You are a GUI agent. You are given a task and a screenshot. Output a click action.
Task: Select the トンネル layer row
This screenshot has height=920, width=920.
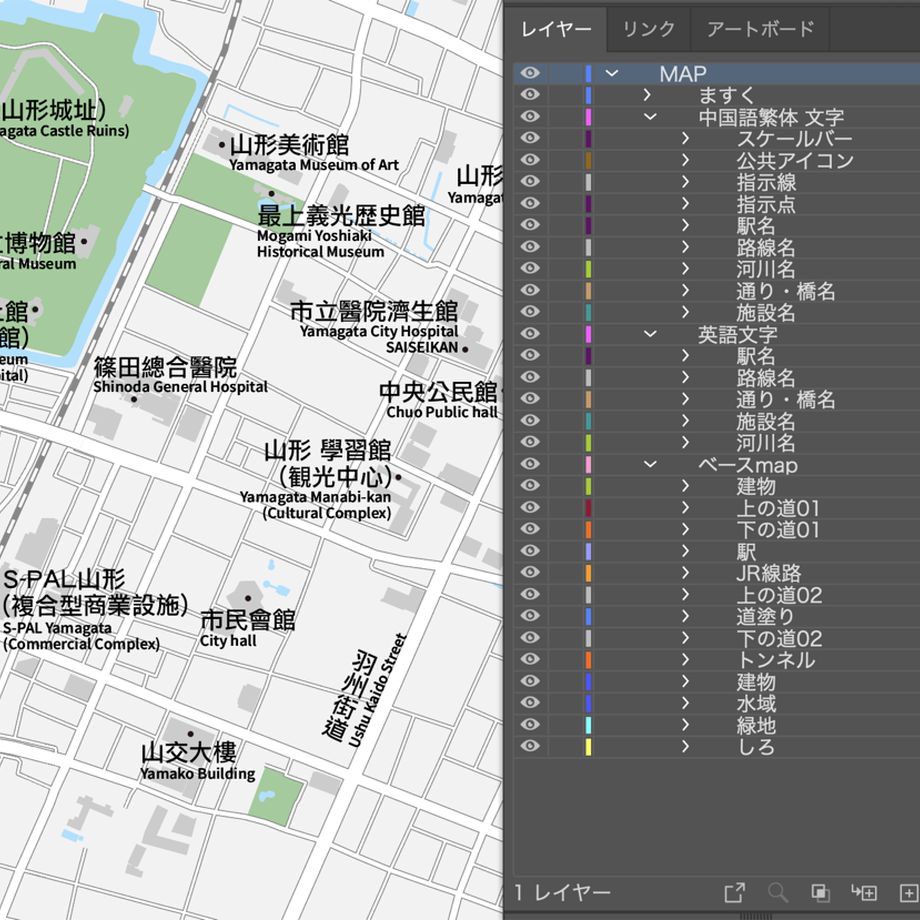[x=716, y=659]
